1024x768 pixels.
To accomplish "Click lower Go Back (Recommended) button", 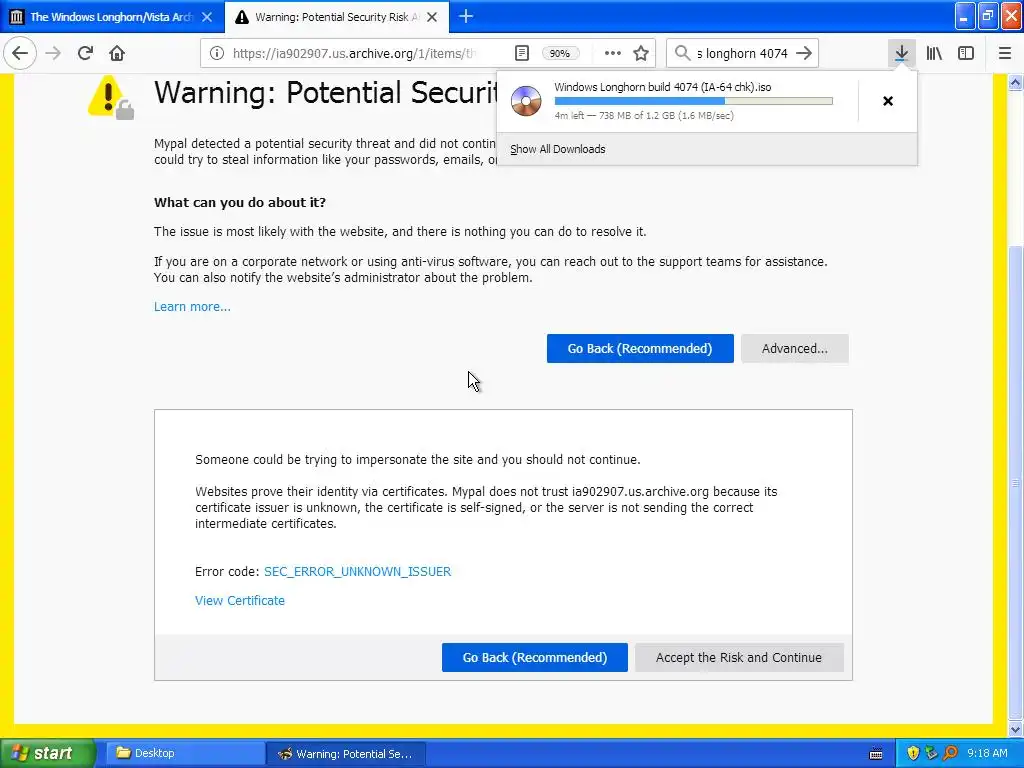I will (534, 658).
